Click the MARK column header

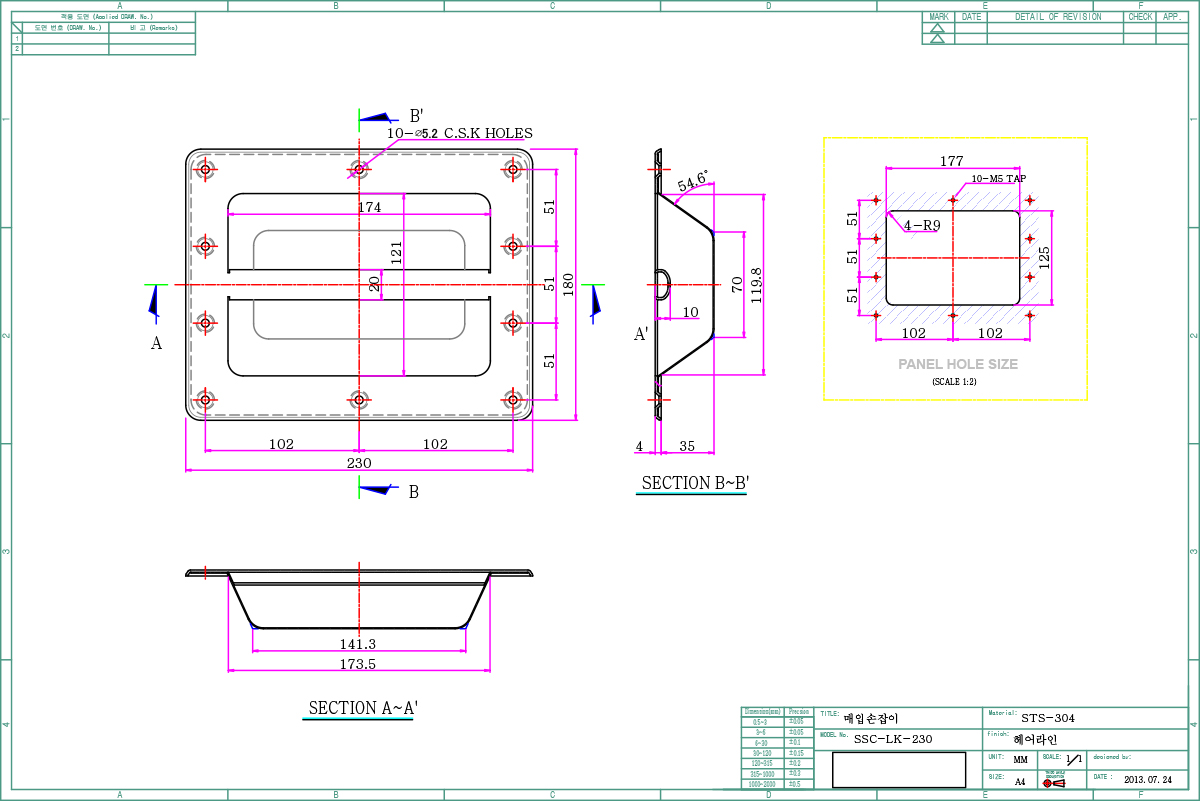click(939, 17)
